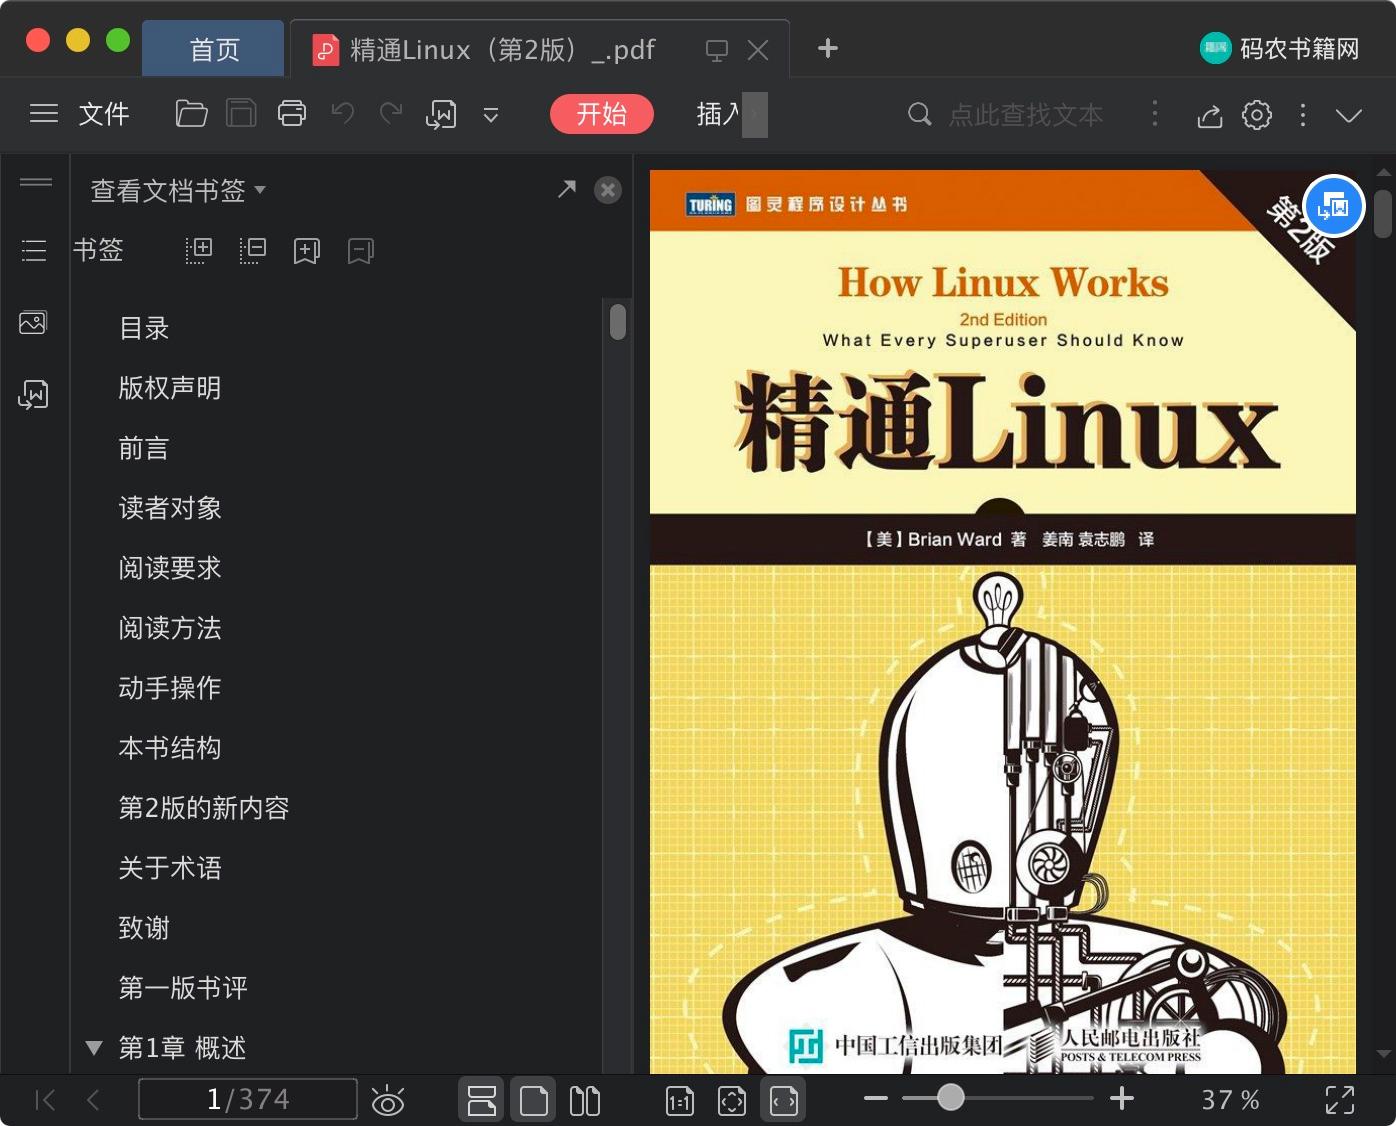Collapse all bookmarks icon

click(x=253, y=251)
